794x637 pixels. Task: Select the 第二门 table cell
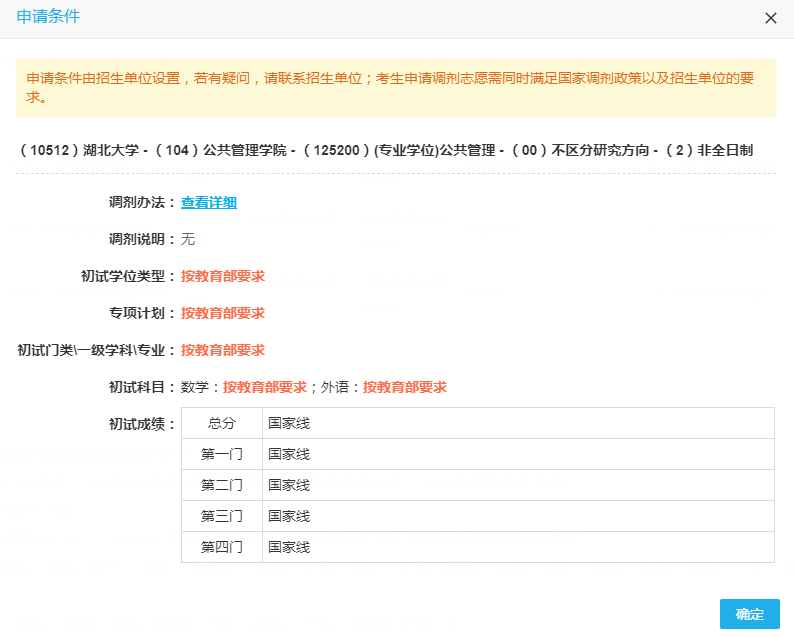click(x=221, y=485)
